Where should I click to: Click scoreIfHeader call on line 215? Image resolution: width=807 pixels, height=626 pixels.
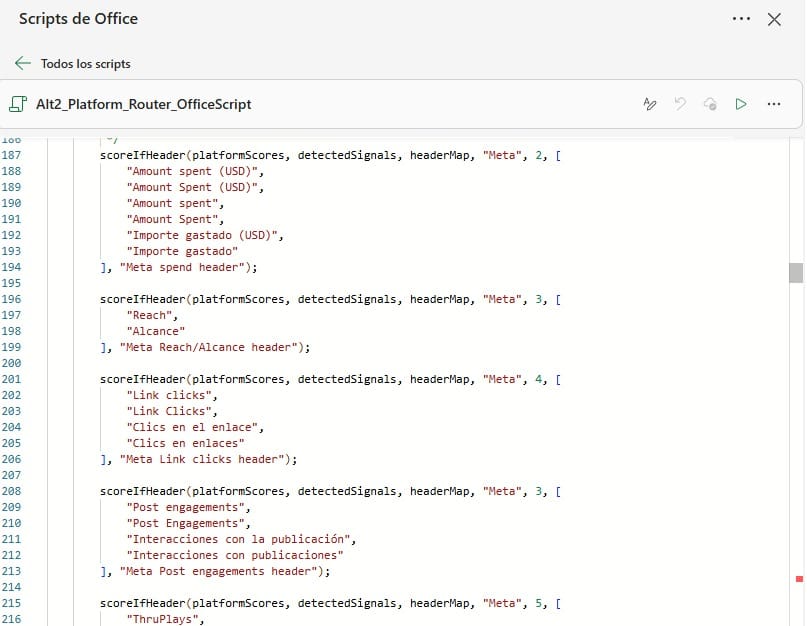143,603
